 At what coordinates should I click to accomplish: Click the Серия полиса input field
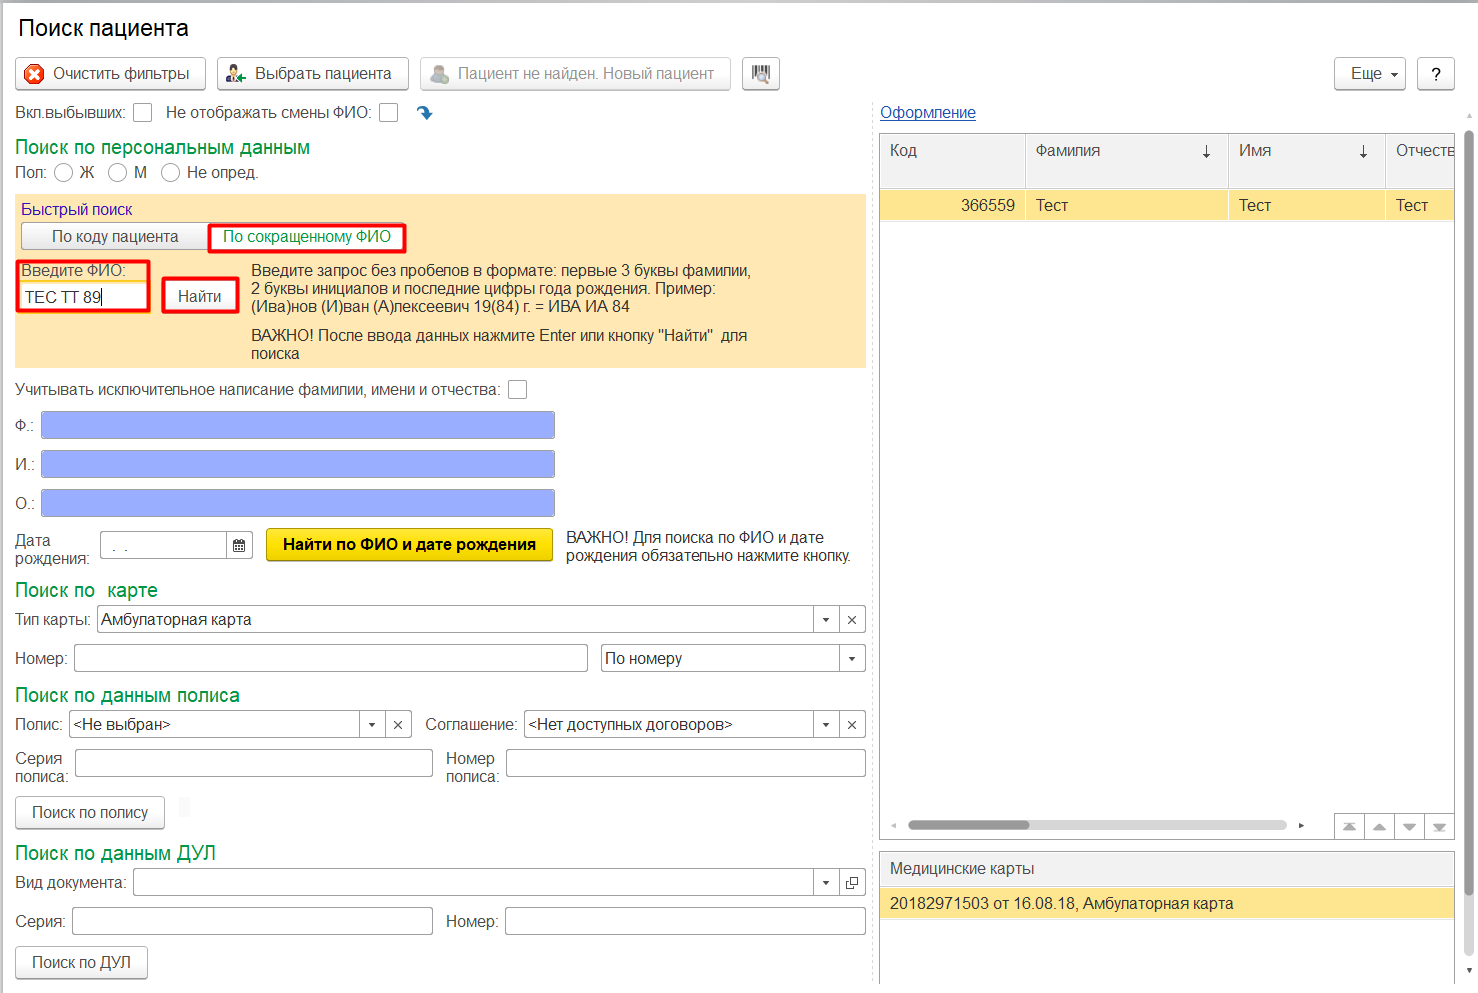point(254,763)
